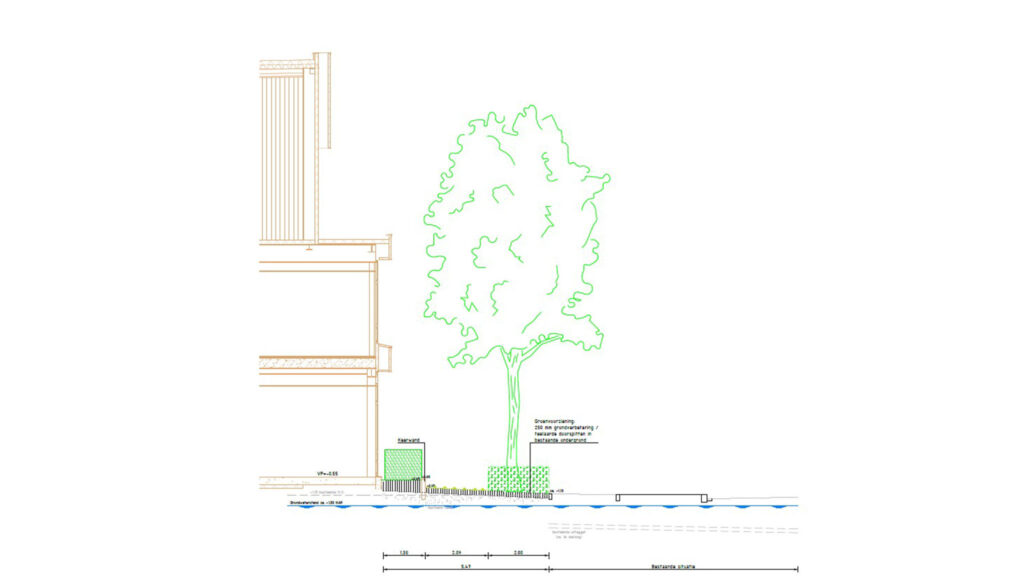Screen dimensions: 1024x576
Task: Select the striped paving strip beside Keerwand
Action: [402, 485]
